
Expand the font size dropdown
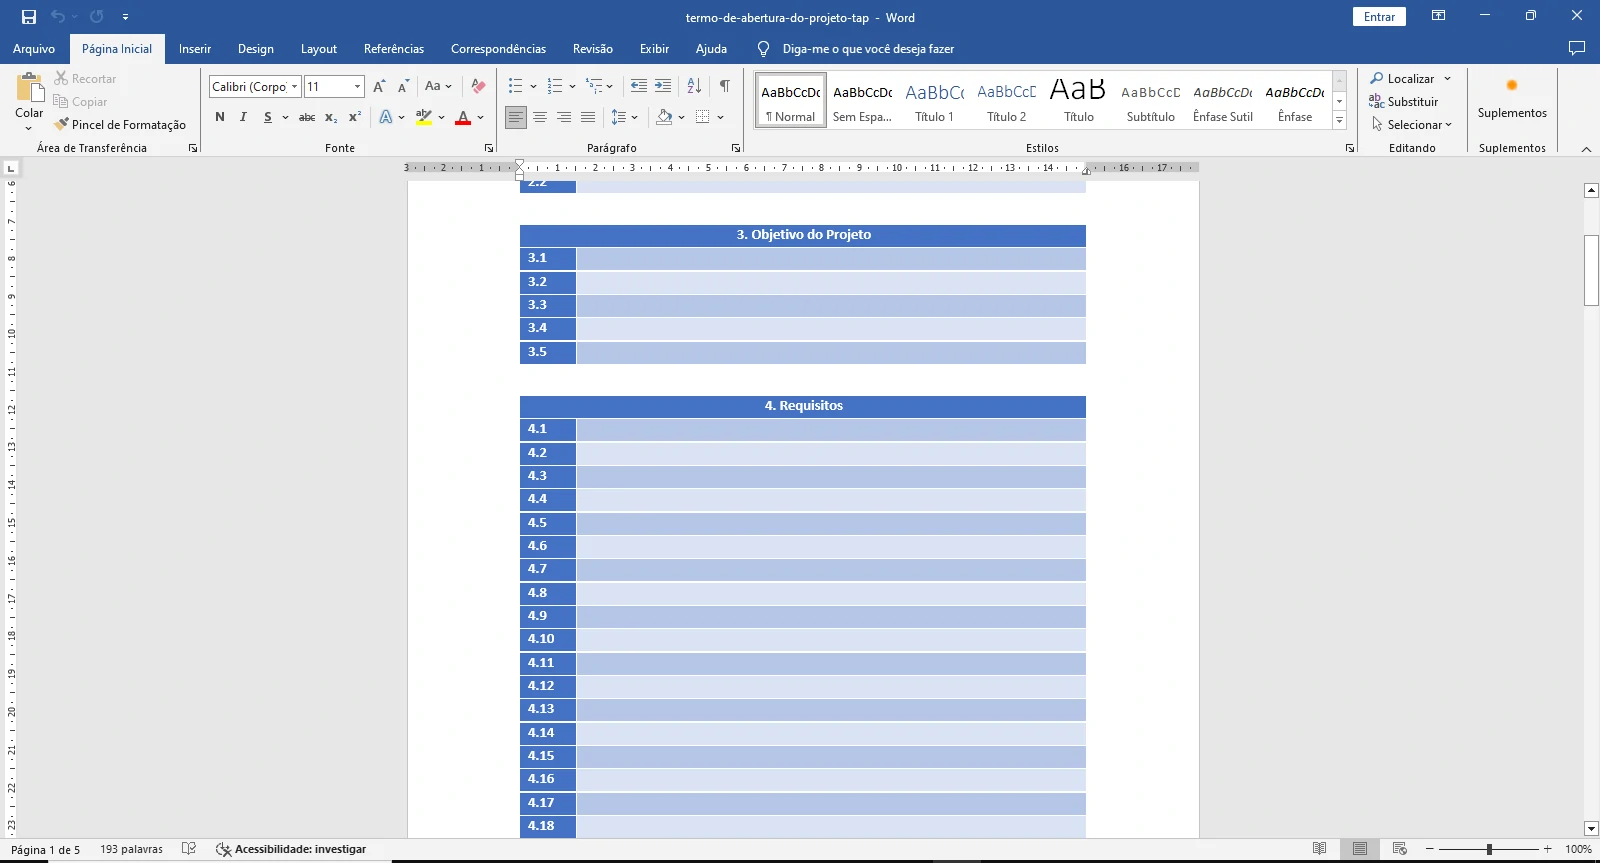(357, 87)
